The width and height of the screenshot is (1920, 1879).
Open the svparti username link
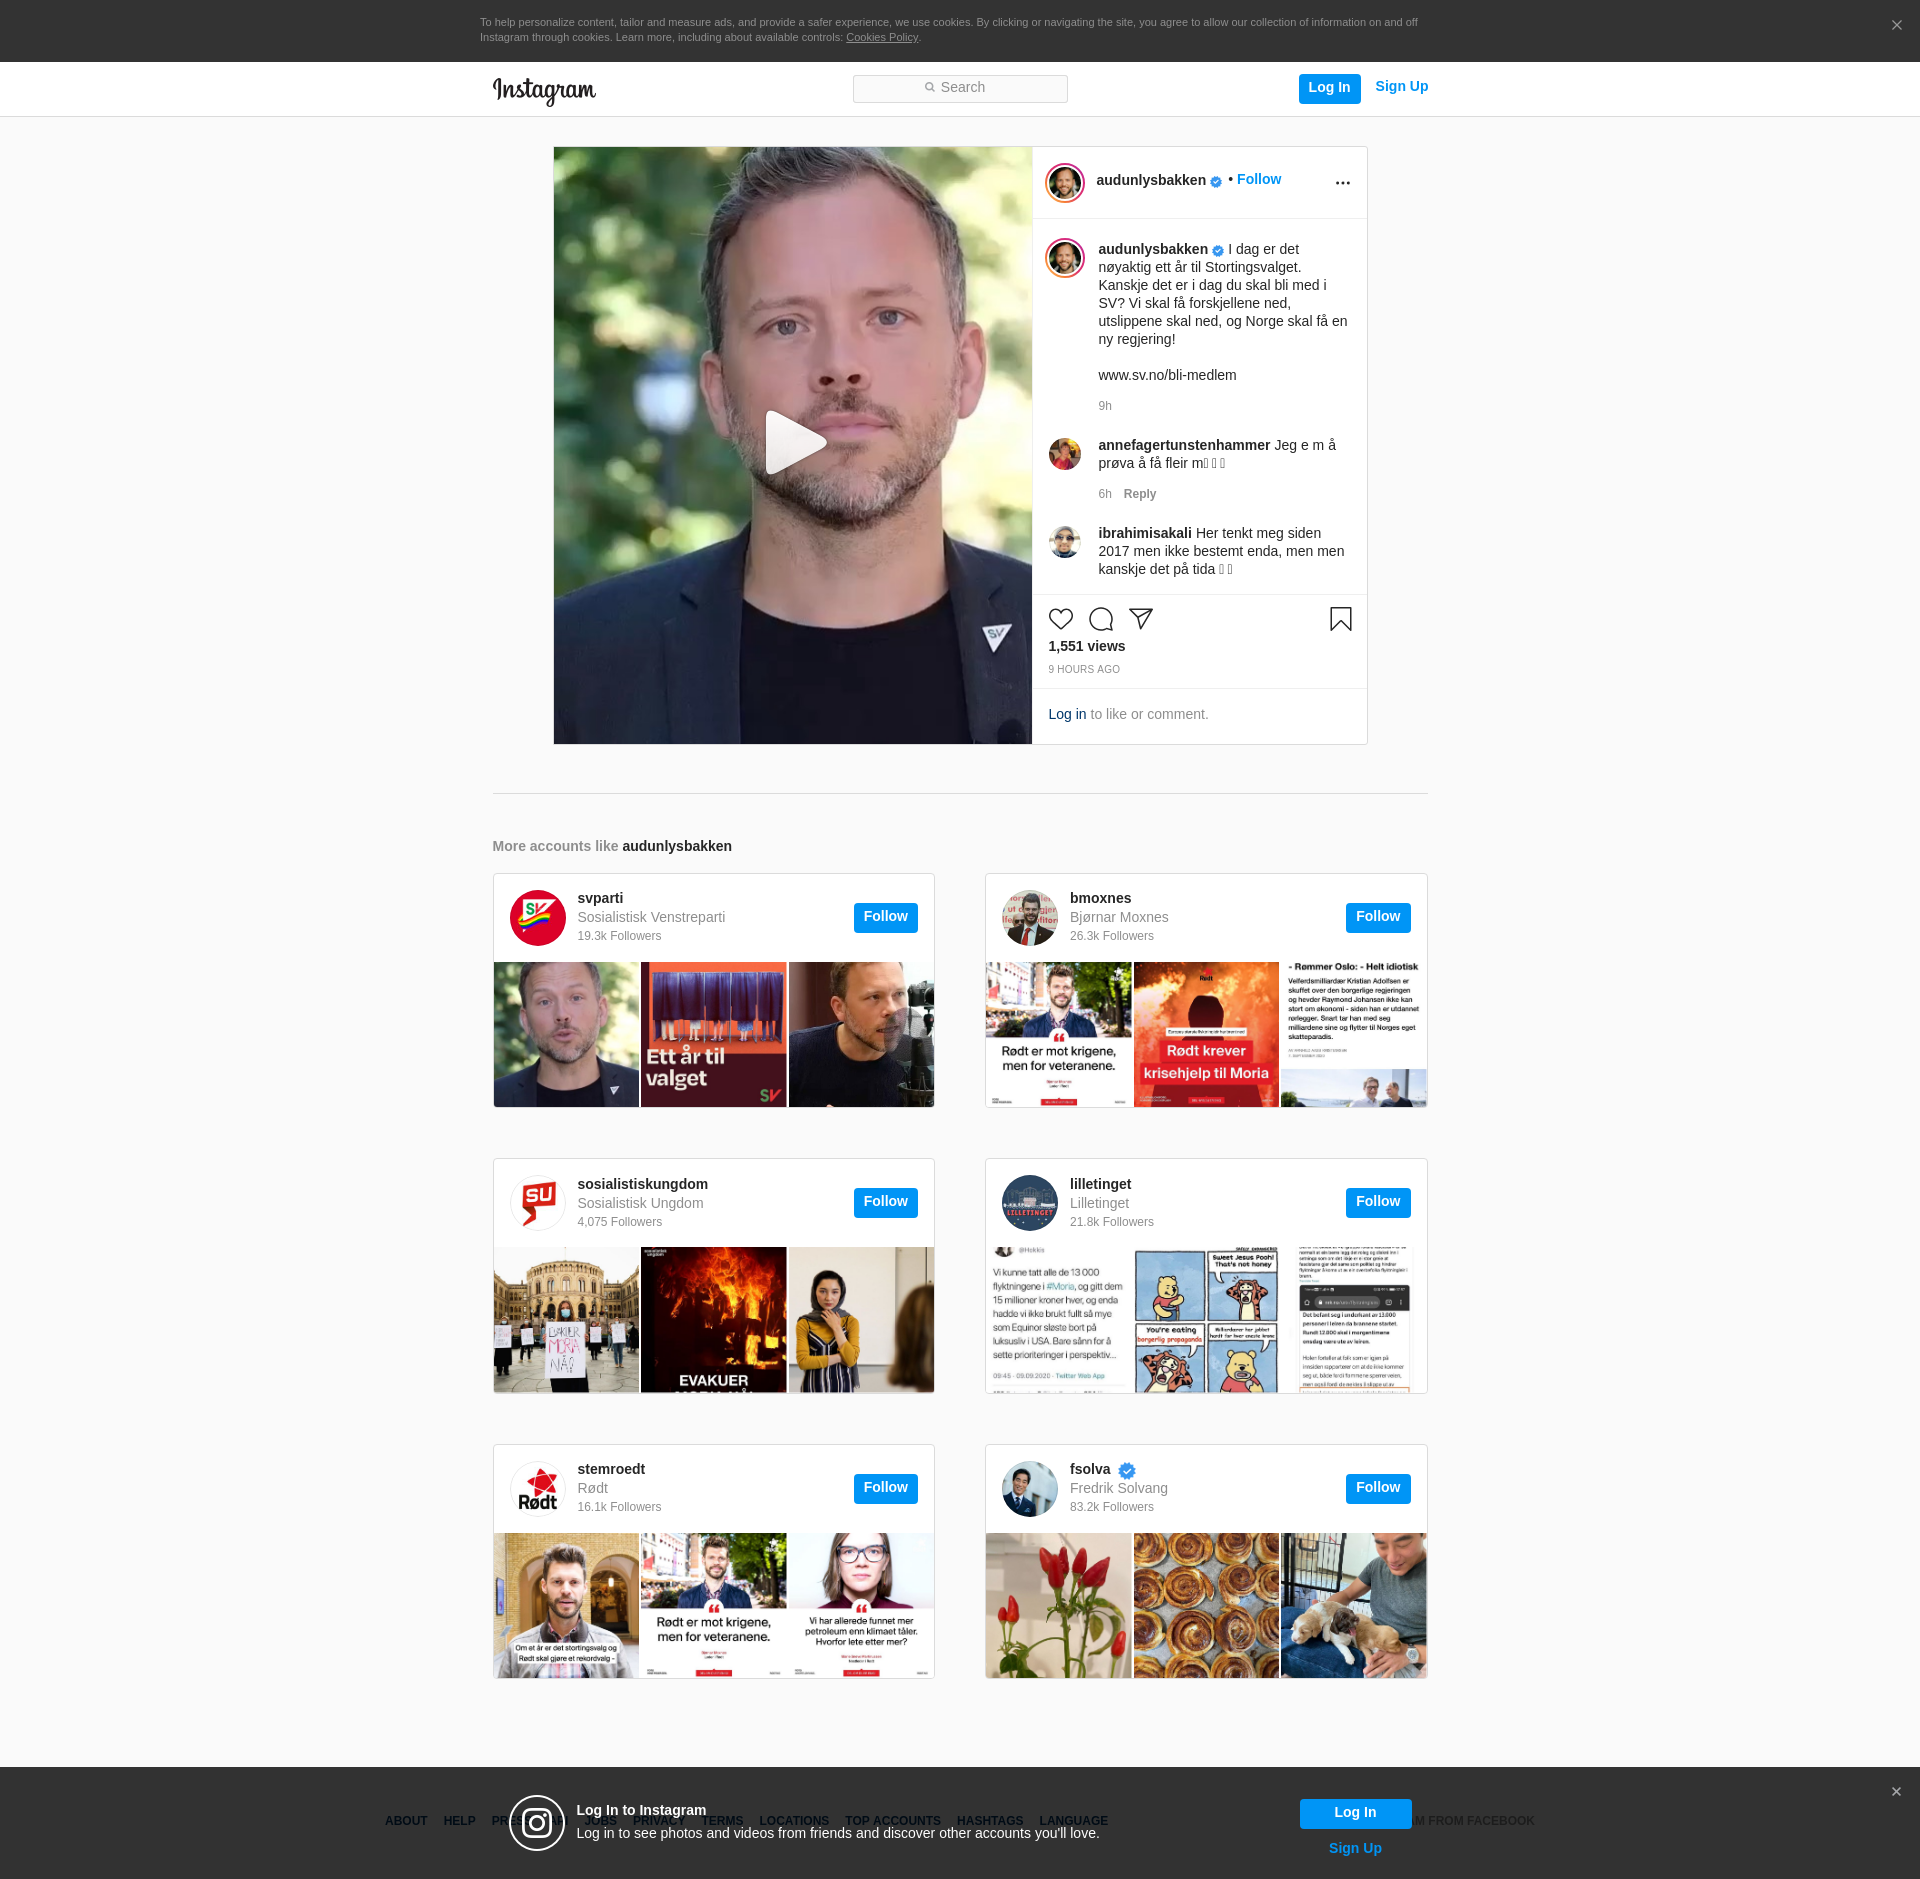600,898
